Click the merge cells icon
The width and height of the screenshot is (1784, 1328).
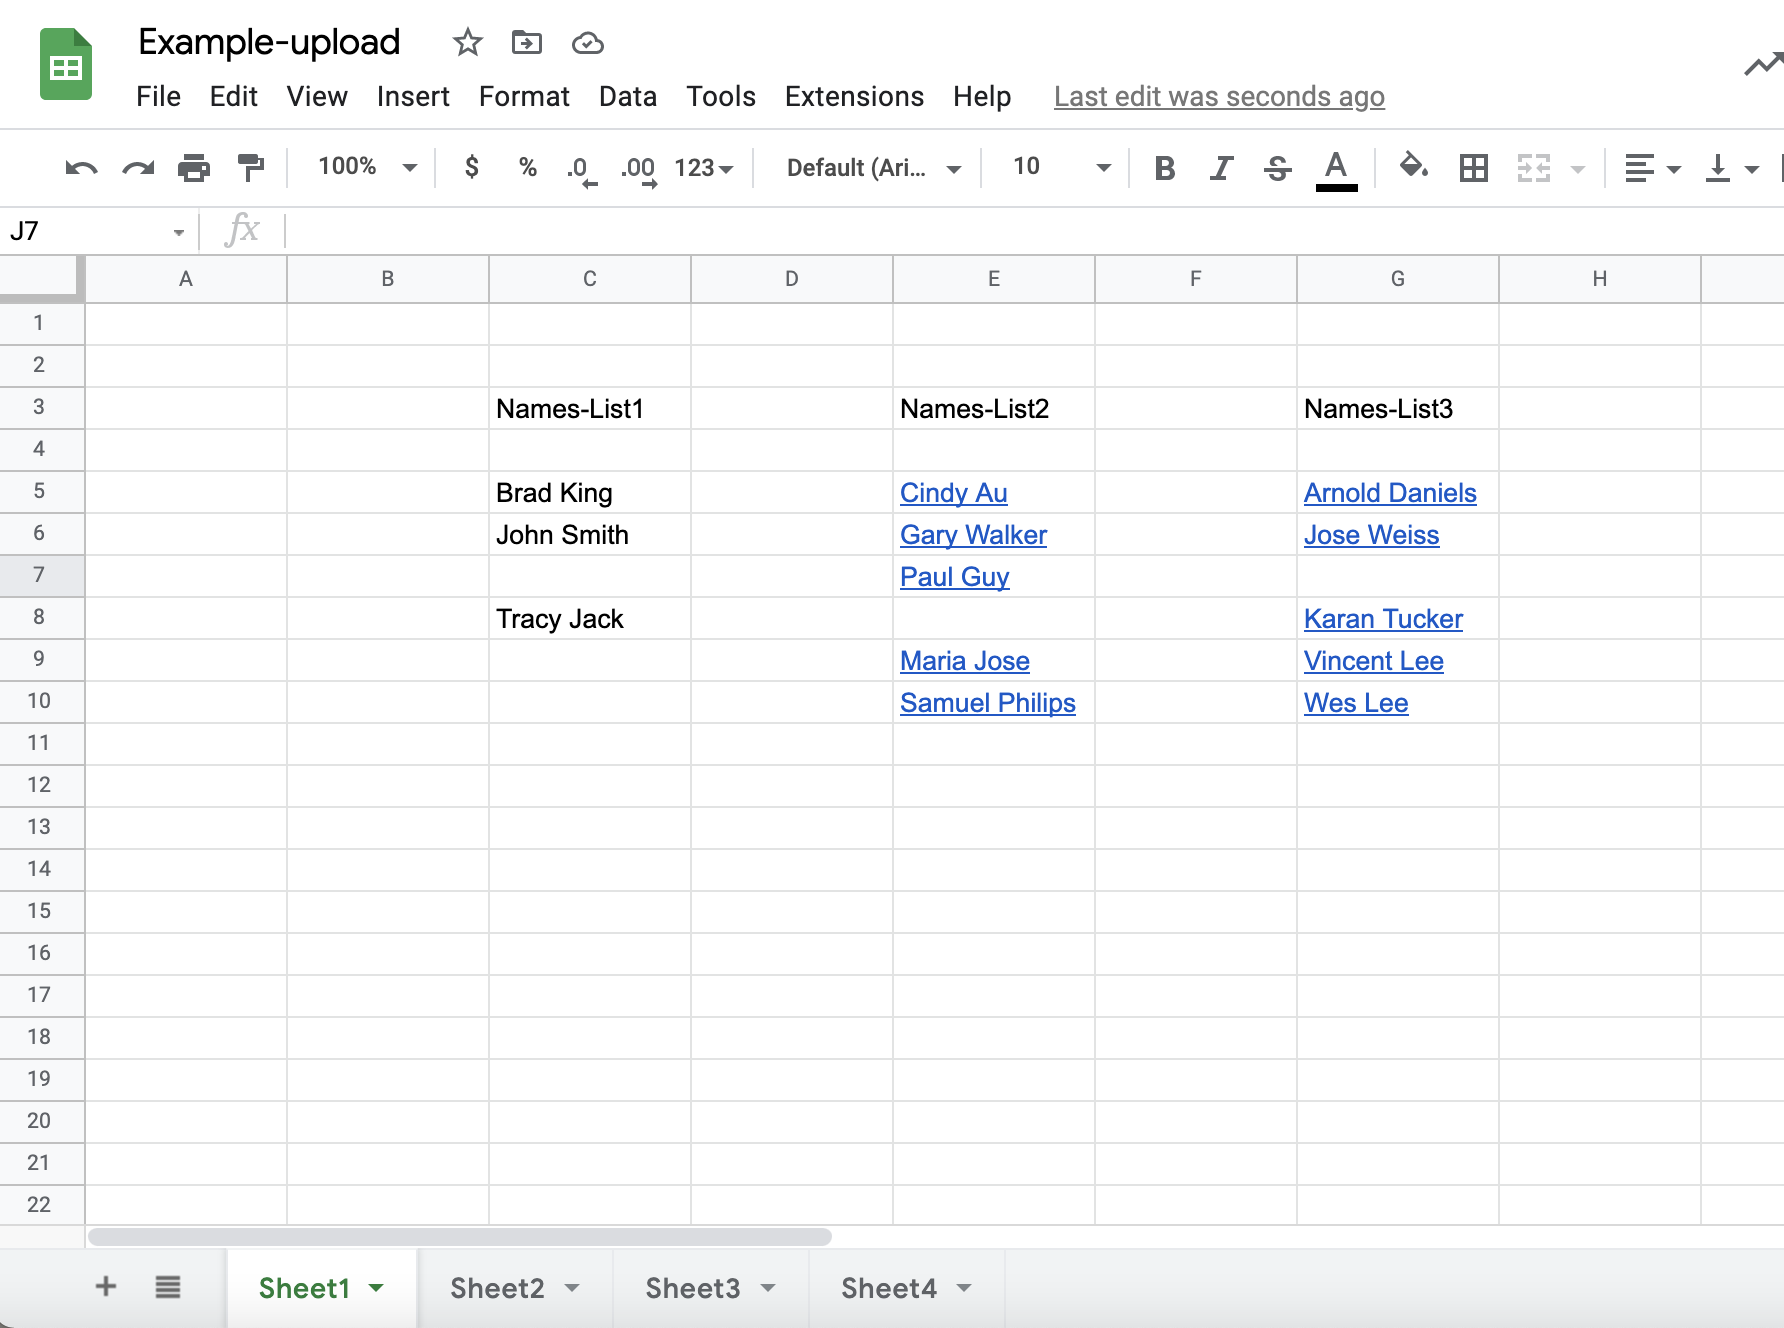point(1533,168)
